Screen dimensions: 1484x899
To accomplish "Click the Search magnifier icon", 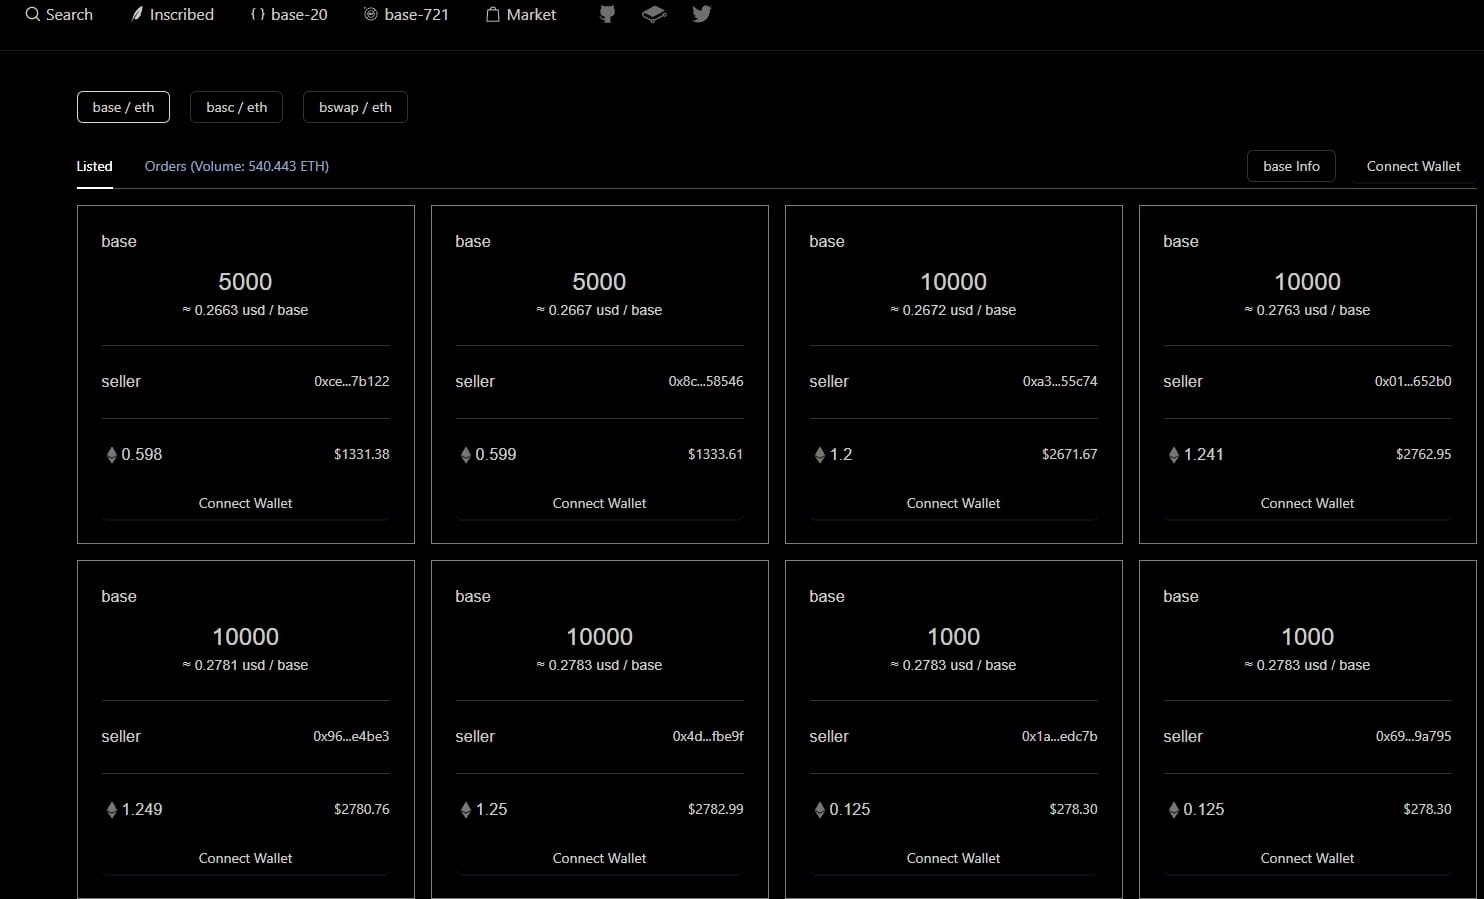I will [33, 15].
